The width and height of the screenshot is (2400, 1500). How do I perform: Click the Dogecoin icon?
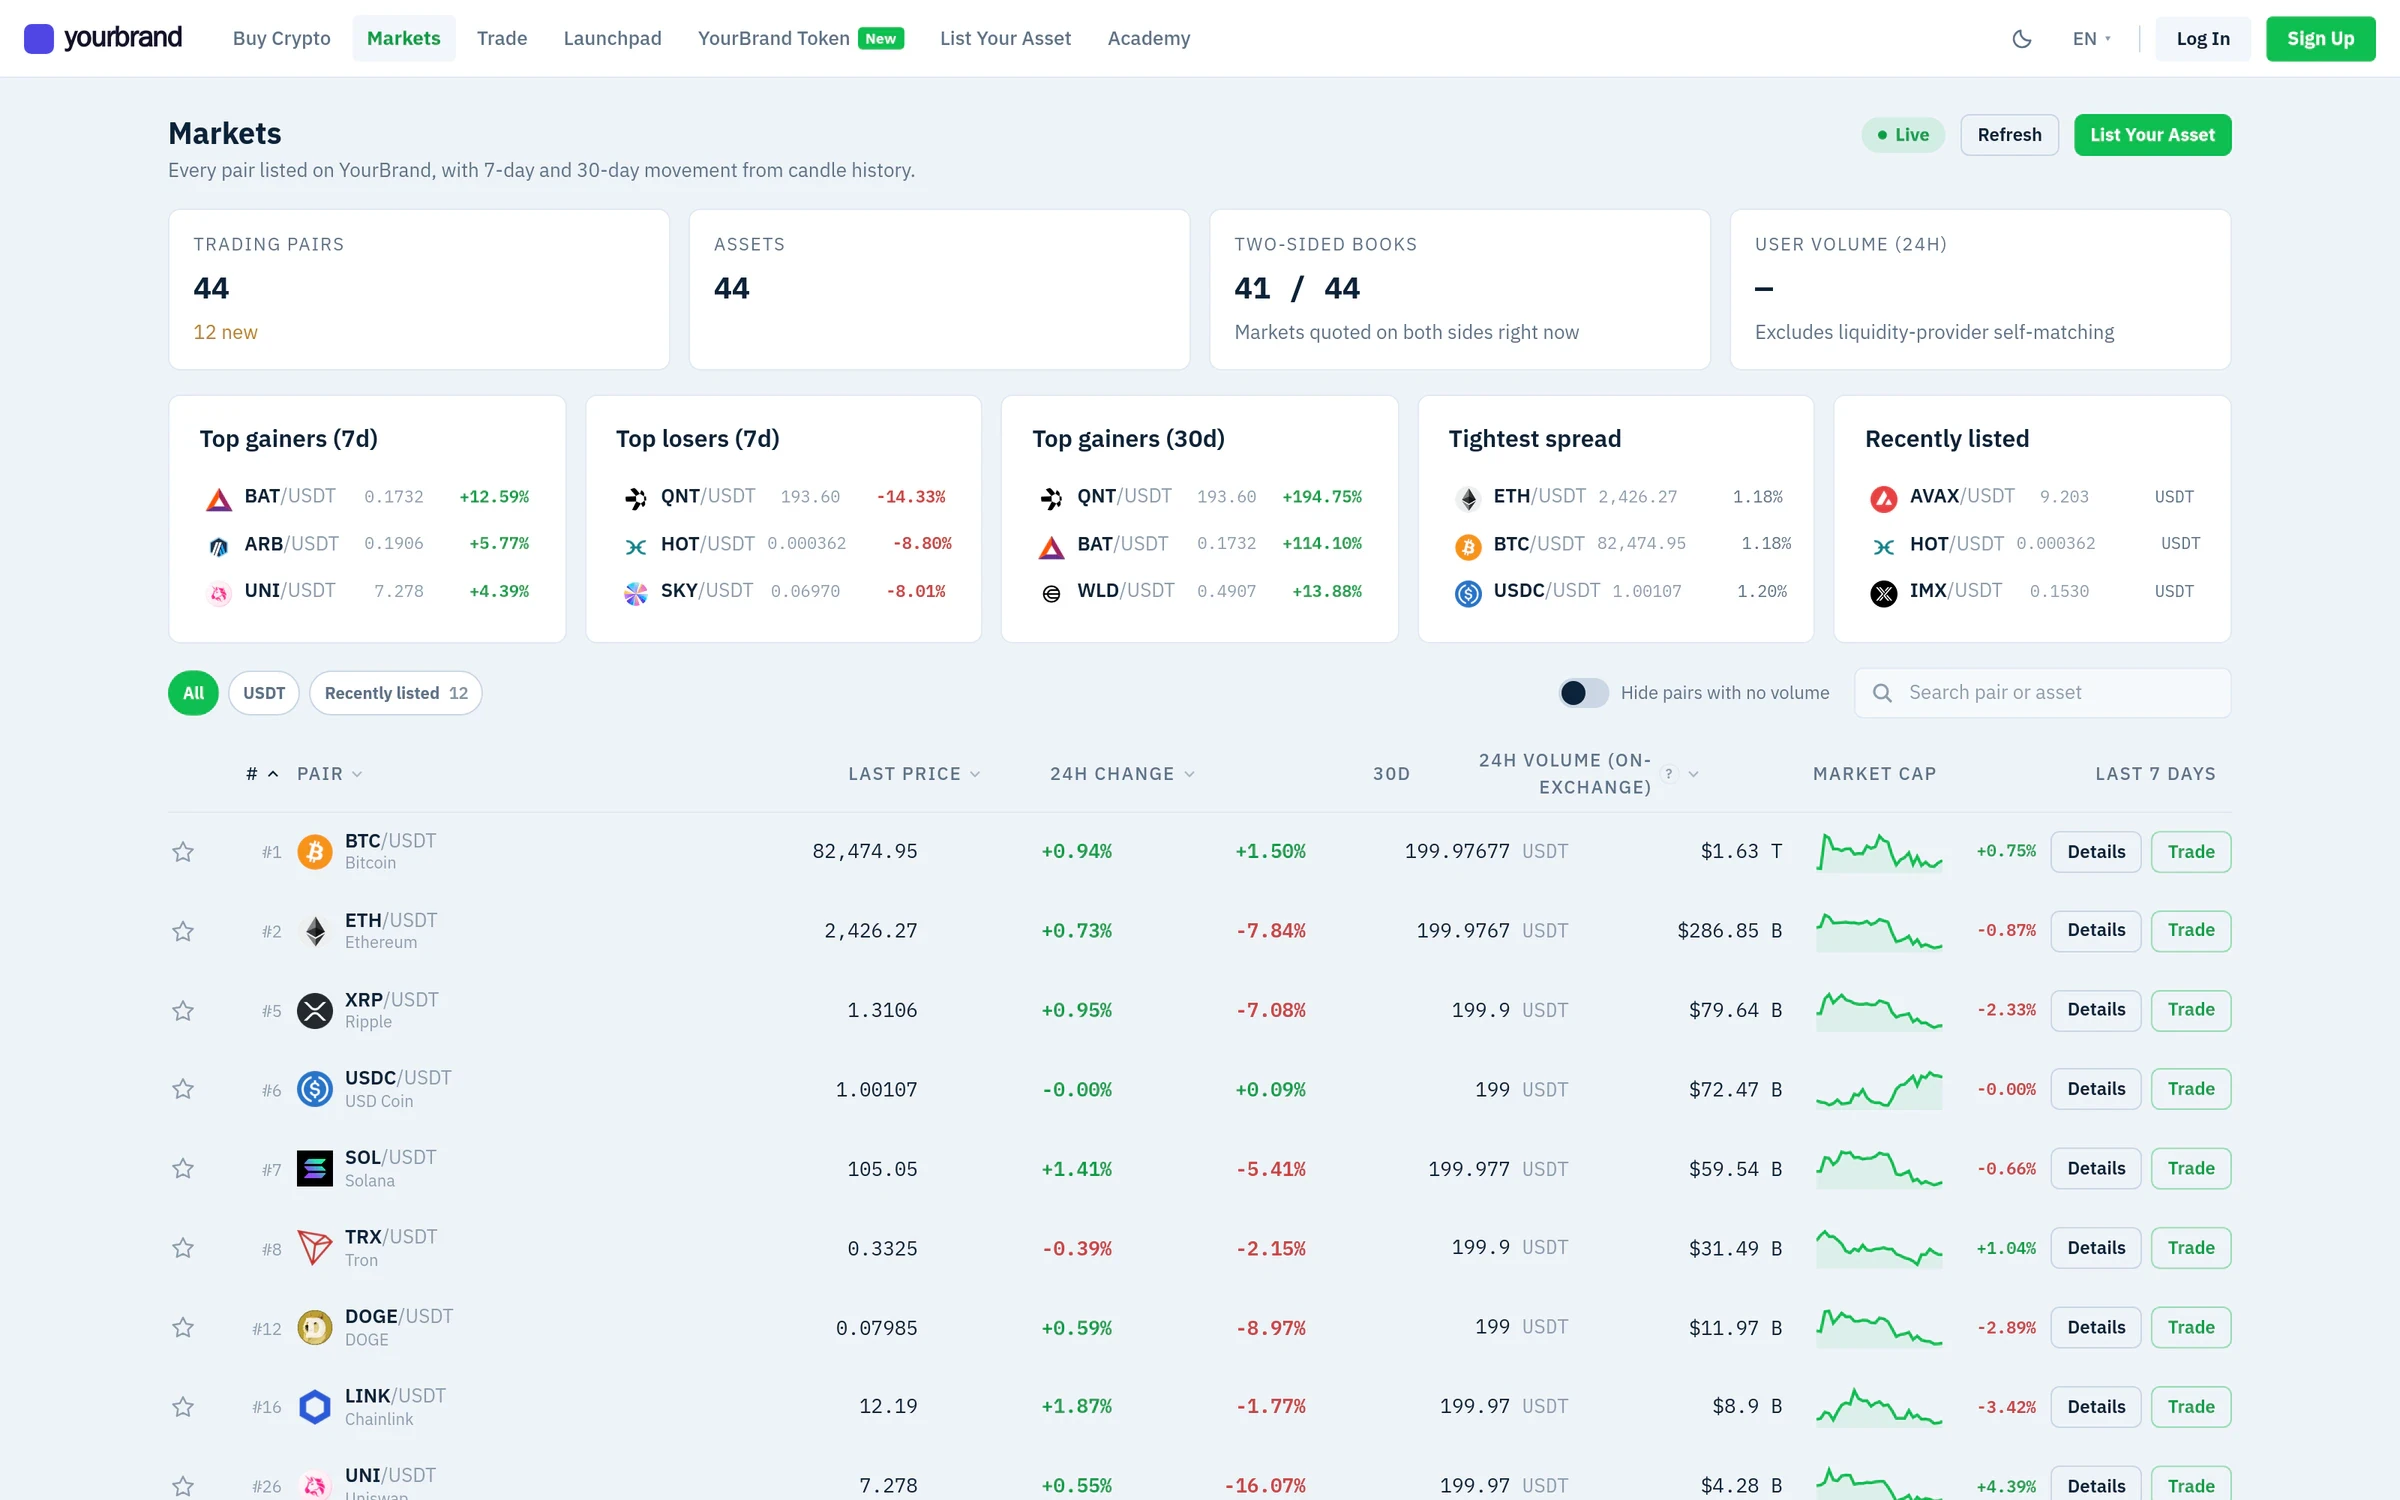[315, 1328]
